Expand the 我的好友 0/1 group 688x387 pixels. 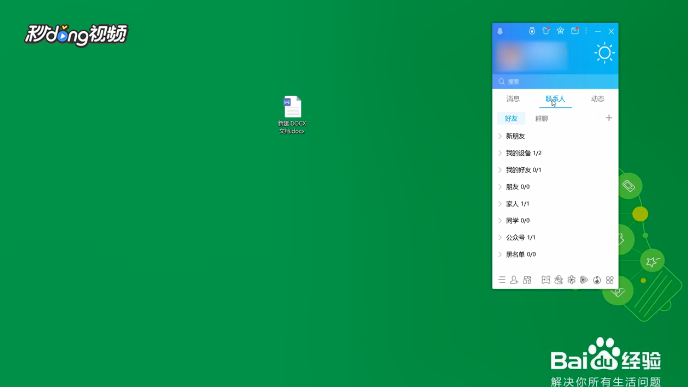coord(555,170)
